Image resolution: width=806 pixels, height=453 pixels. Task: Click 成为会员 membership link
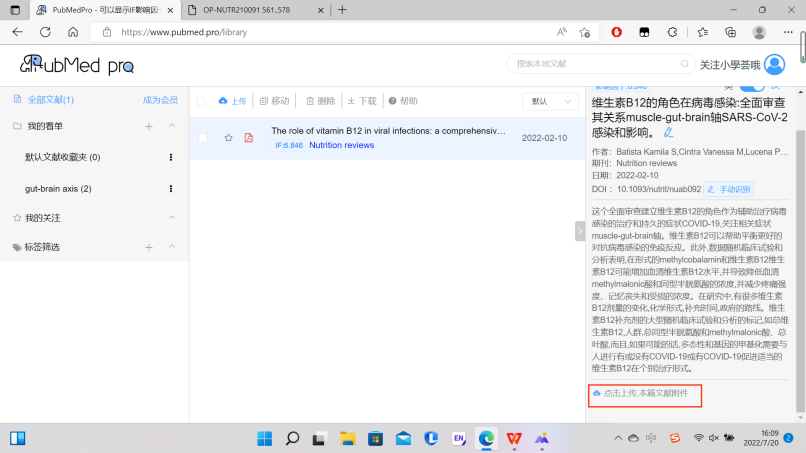(x=160, y=100)
